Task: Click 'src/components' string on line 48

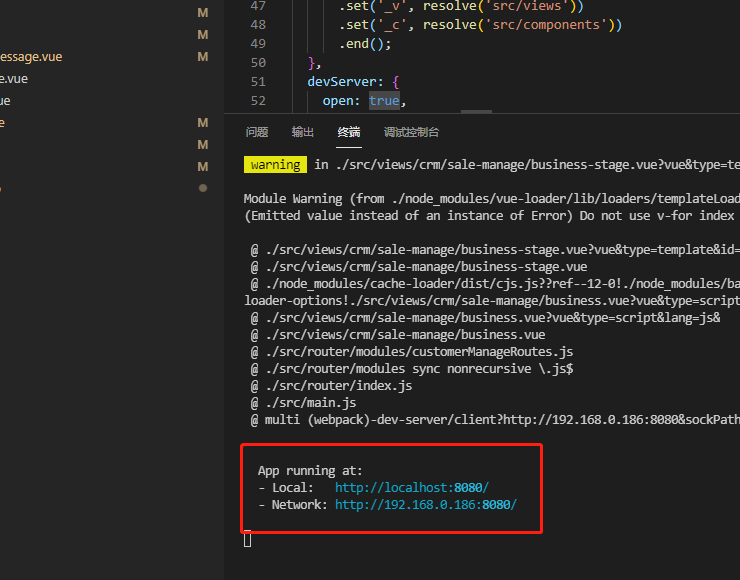Action: pyautogui.click(x=546, y=25)
